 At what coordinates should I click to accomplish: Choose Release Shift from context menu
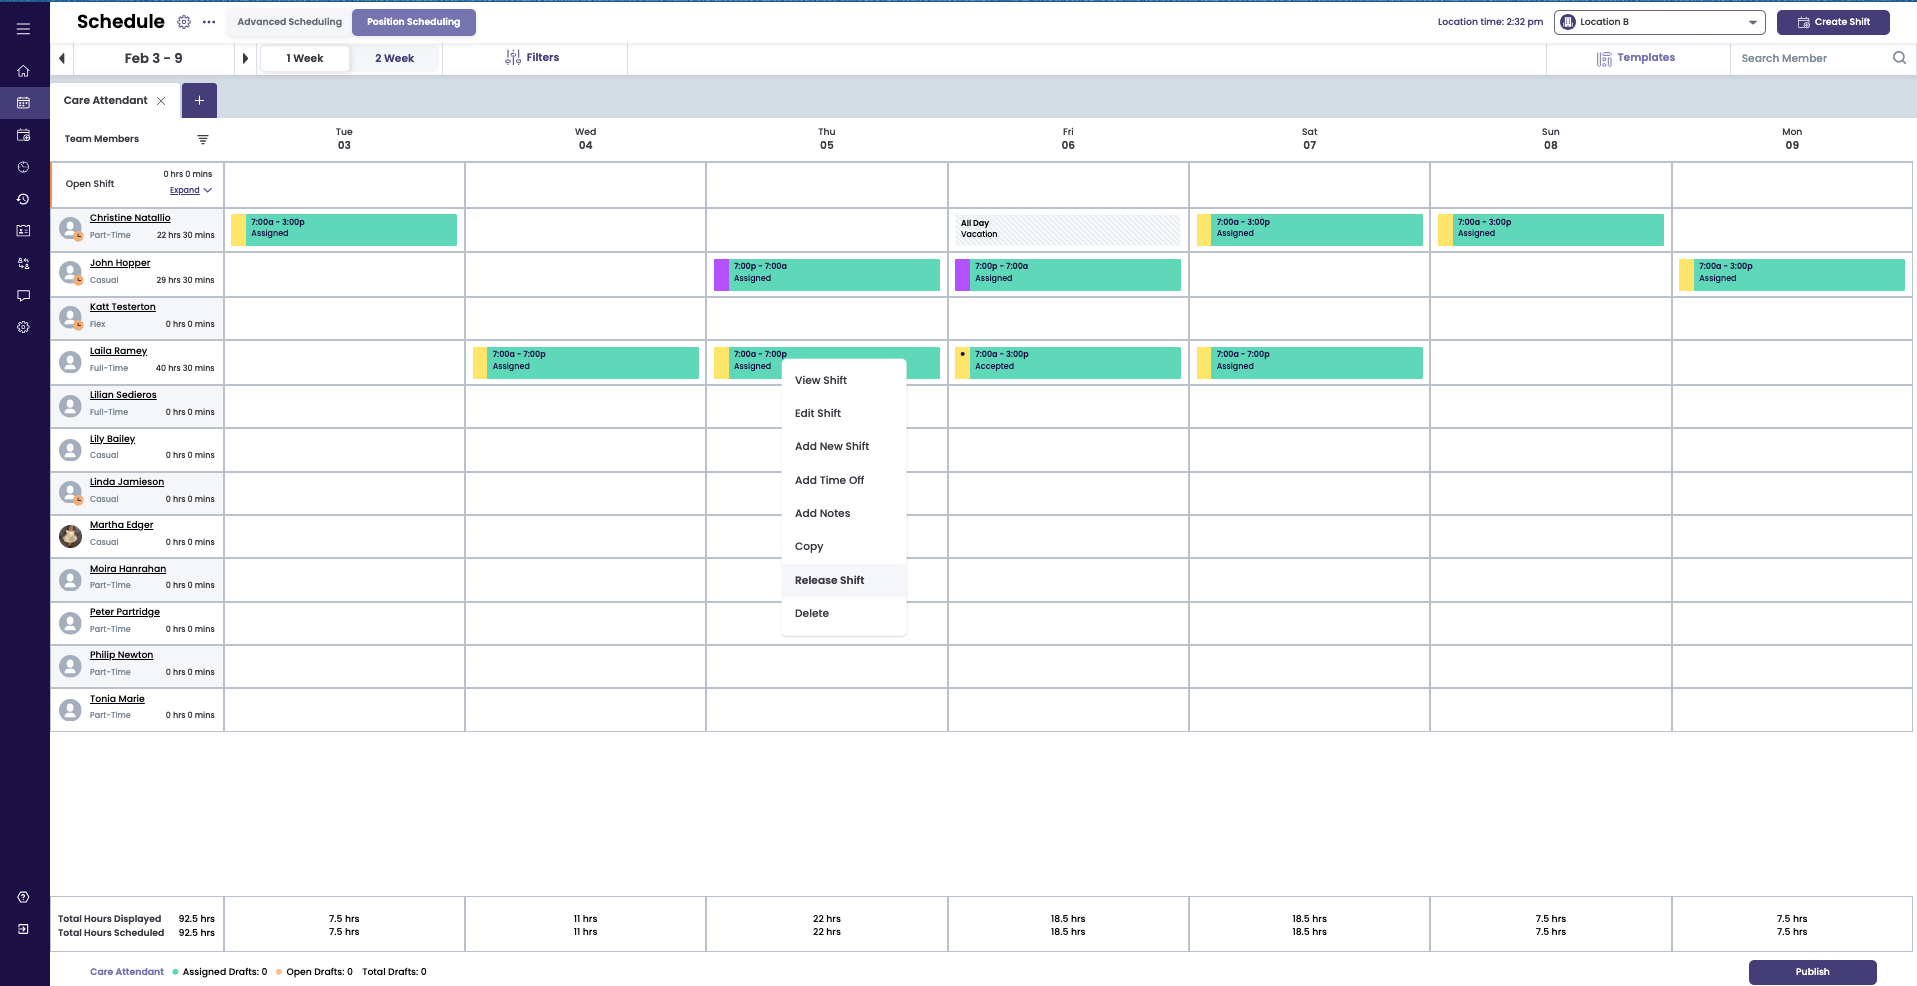point(829,580)
